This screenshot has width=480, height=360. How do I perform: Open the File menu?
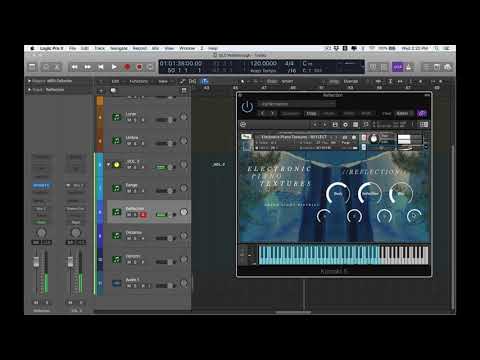pos(72,48)
